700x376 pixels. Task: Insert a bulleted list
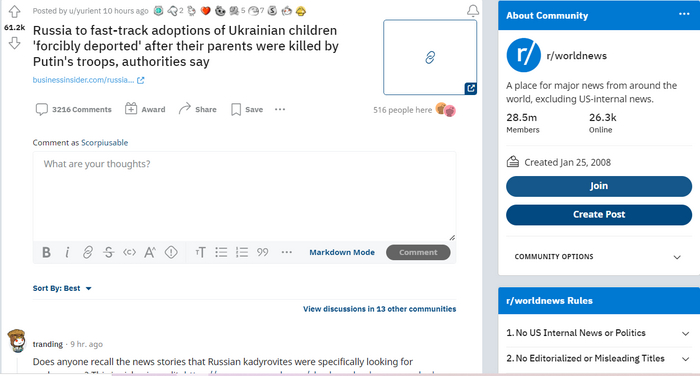pos(221,252)
